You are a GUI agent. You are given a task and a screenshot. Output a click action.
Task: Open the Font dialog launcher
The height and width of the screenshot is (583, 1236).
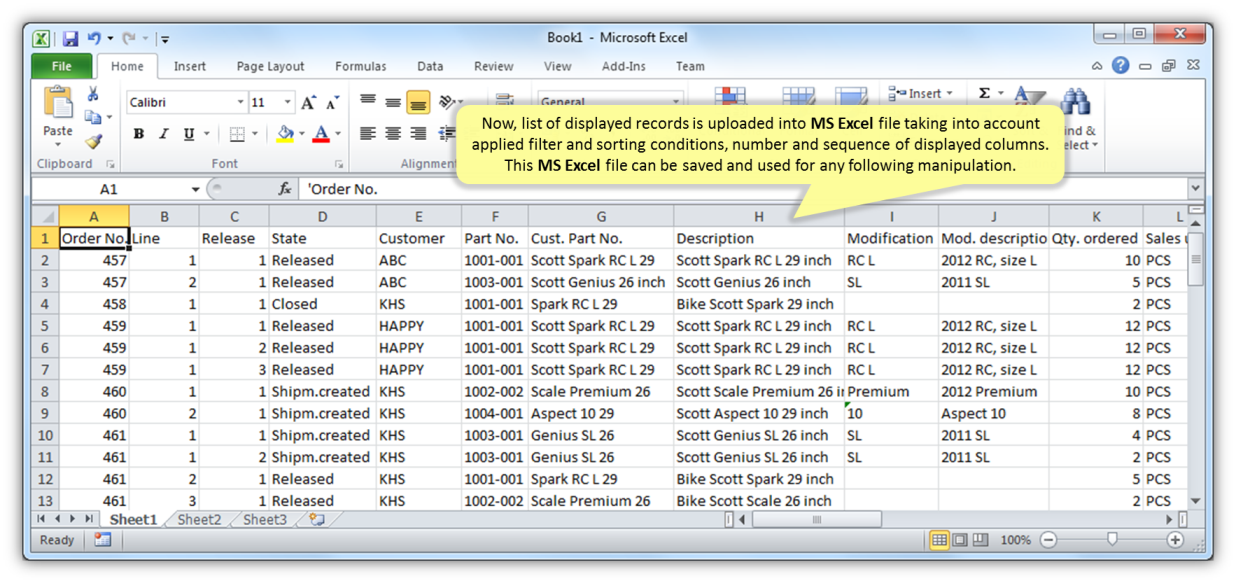pyautogui.click(x=338, y=164)
